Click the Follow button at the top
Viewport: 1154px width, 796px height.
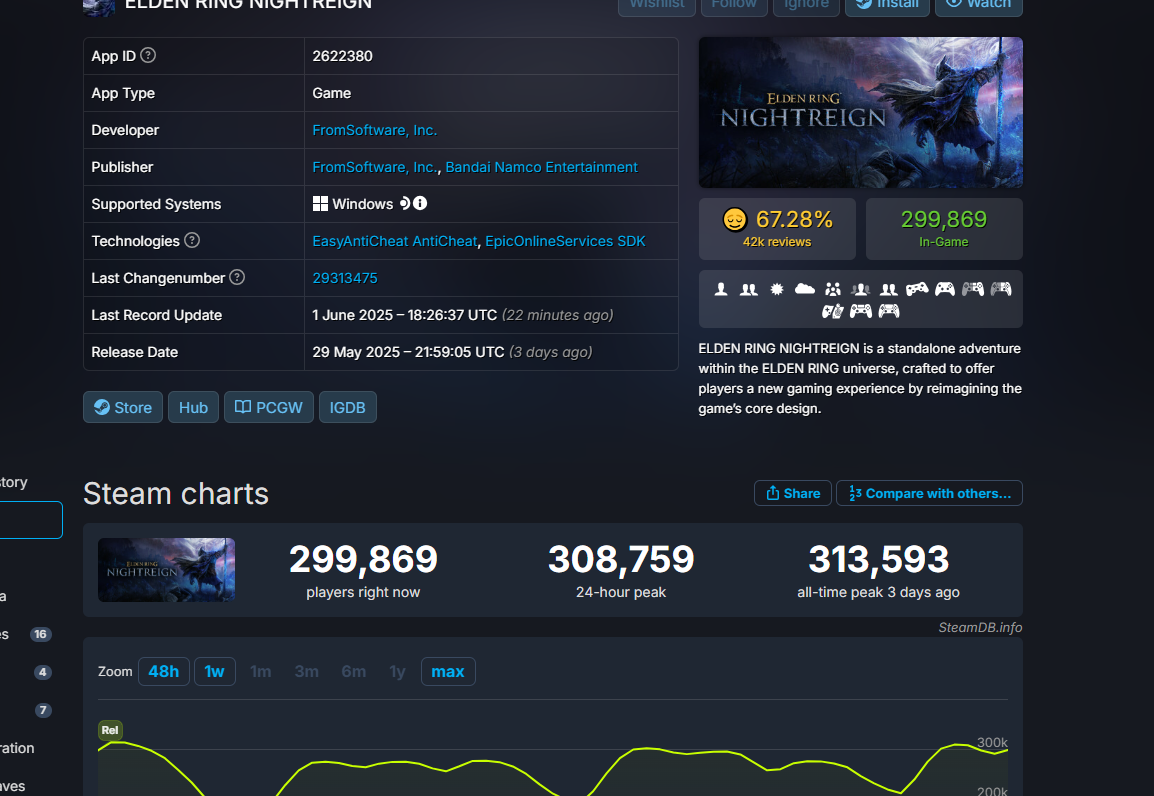pyautogui.click(x=734, y=4)
